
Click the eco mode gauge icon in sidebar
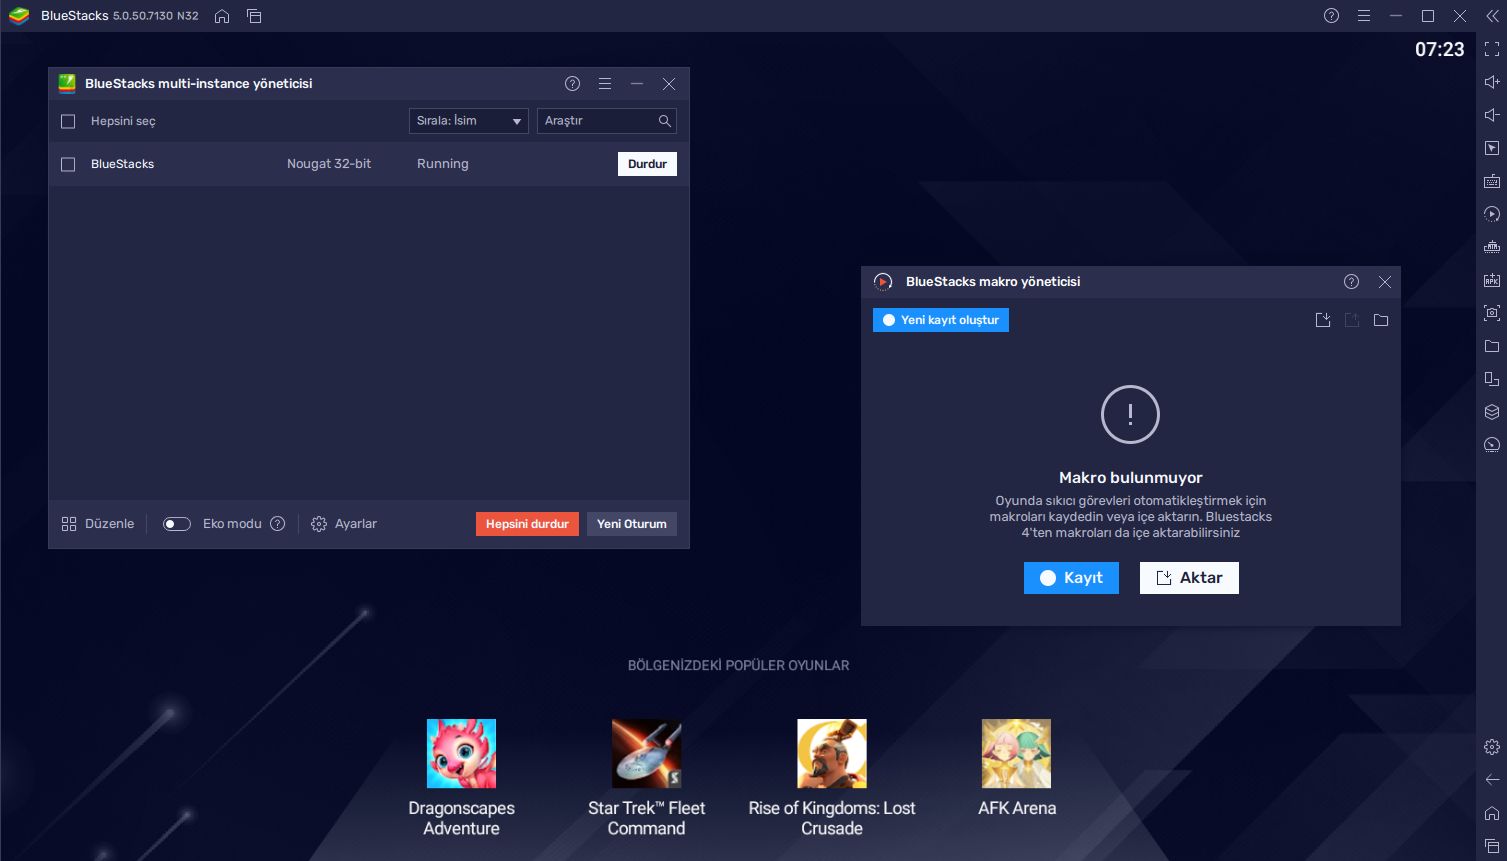1491,445
